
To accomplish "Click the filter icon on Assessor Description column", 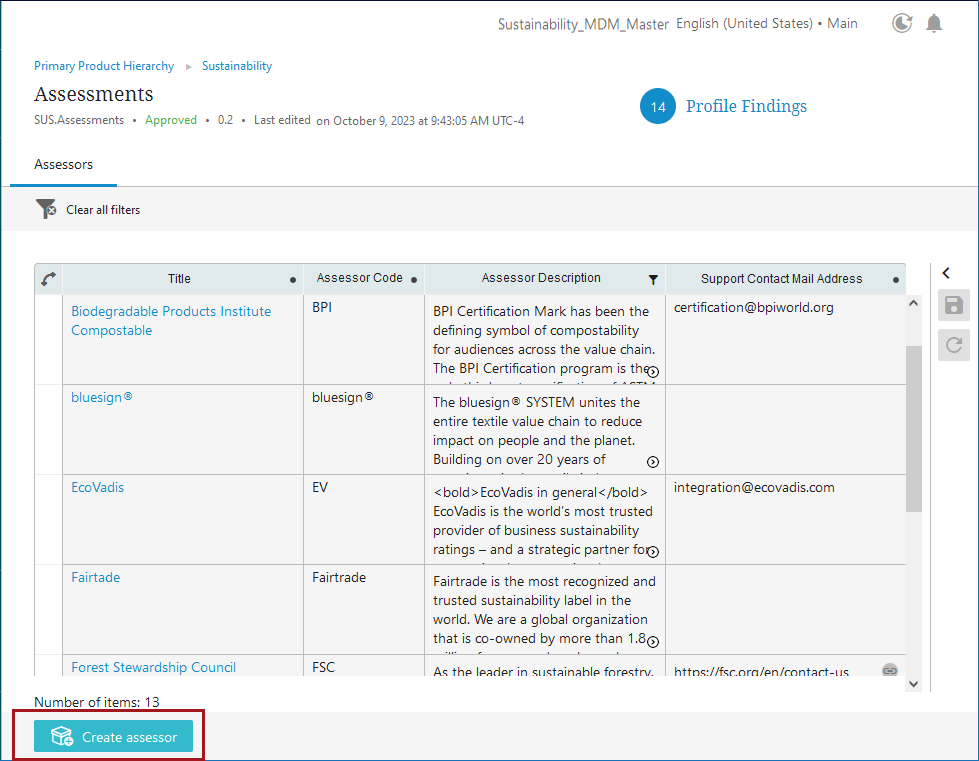I will (x=653, y=280).
